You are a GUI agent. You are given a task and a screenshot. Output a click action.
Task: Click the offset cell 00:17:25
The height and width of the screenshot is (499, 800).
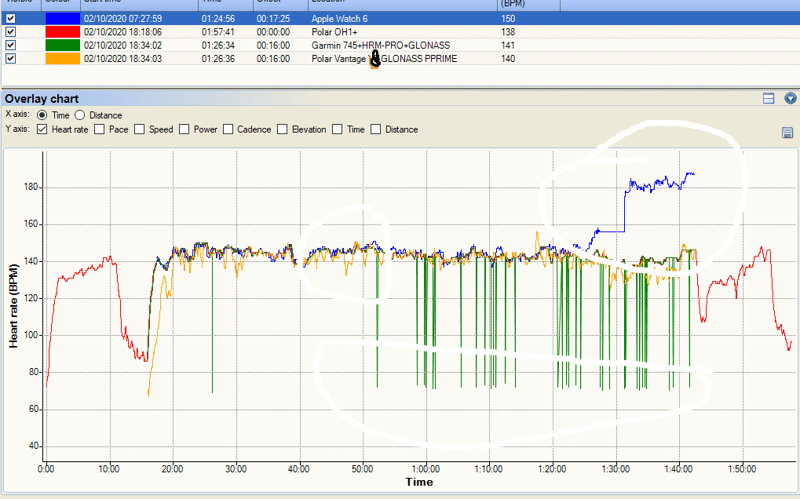[x=273, y=18]
